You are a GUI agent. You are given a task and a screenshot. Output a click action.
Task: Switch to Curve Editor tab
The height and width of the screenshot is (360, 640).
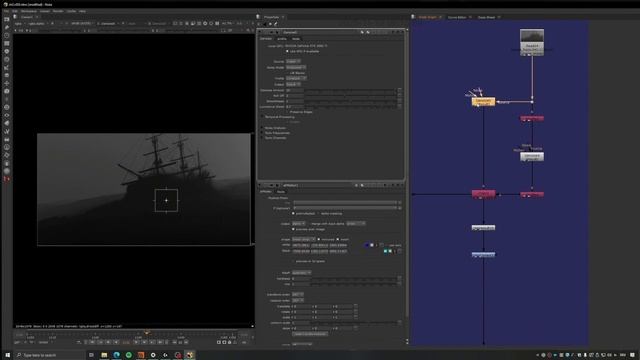pyautogui.click(x=457, y=17)
